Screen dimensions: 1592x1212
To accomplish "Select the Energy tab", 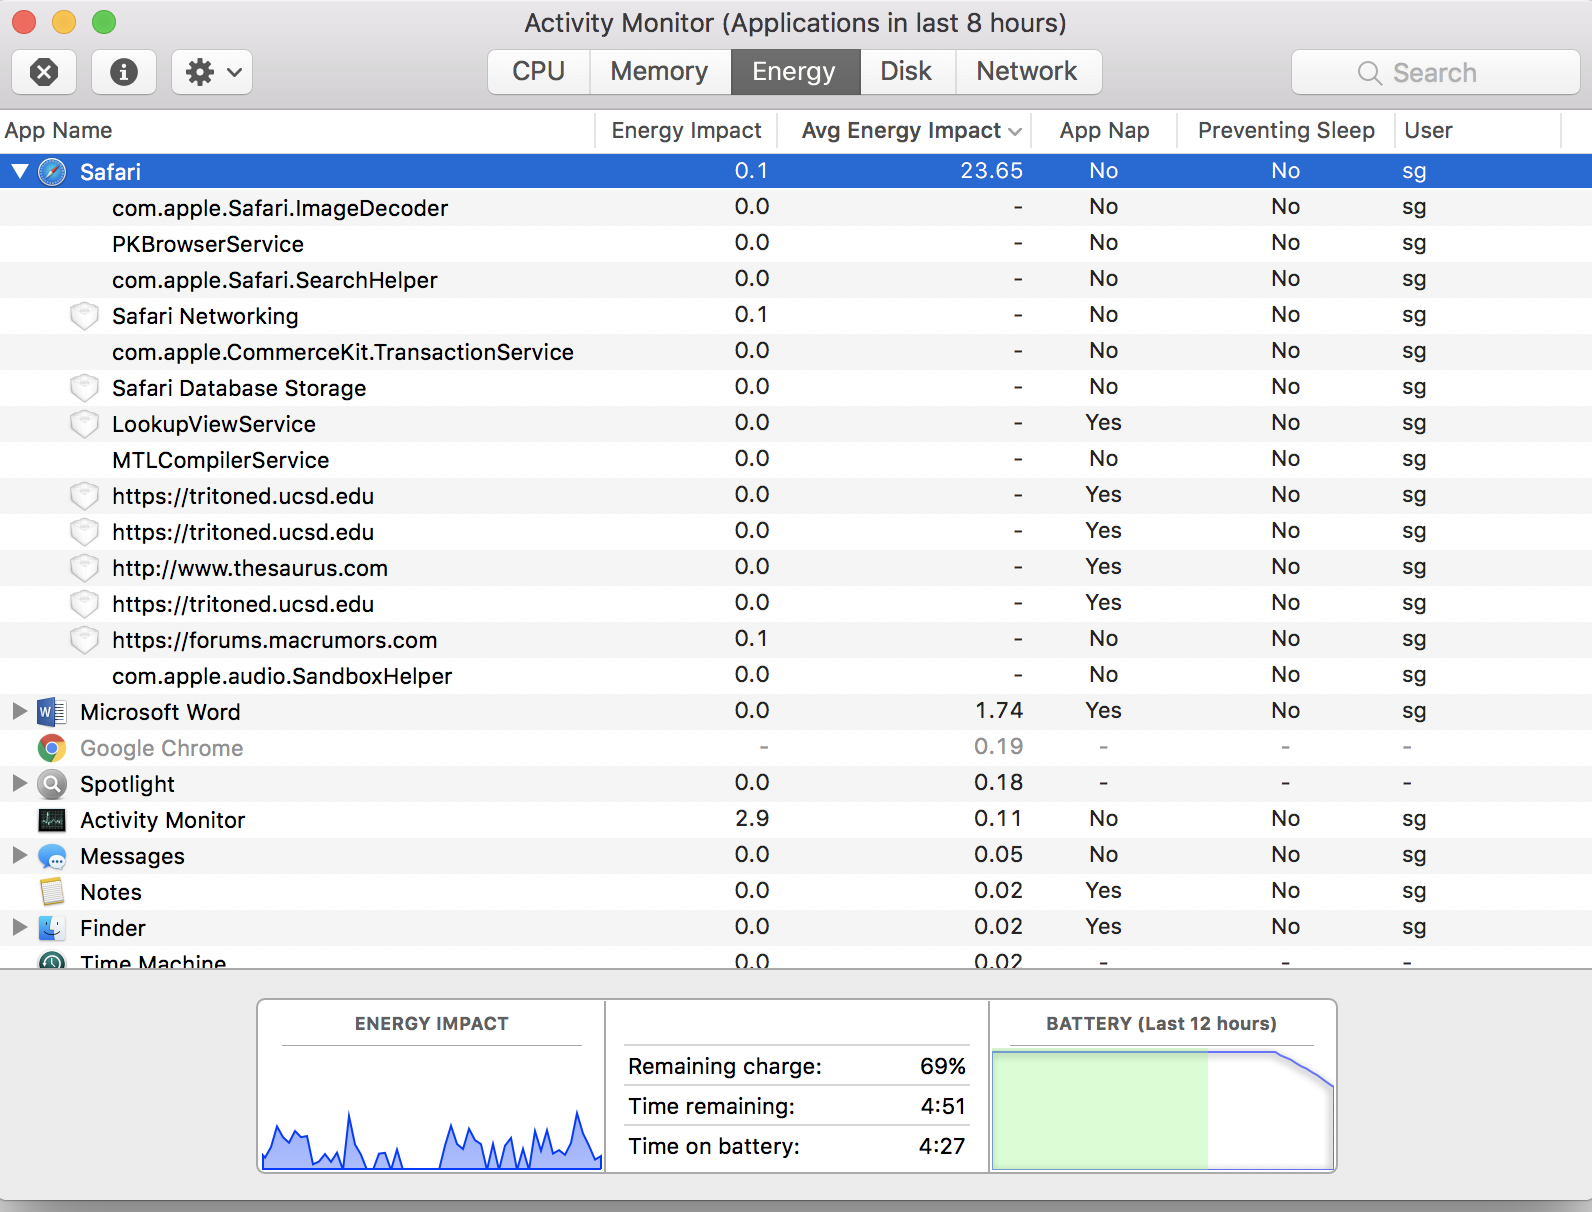I will click(795, 72).
